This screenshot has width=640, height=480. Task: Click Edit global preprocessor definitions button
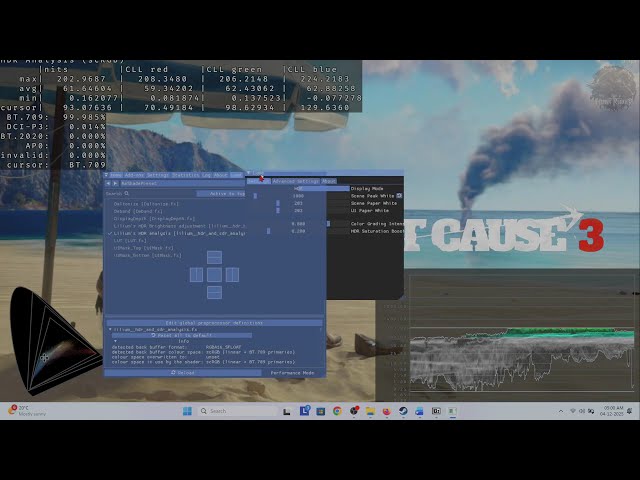click(214, 323)
